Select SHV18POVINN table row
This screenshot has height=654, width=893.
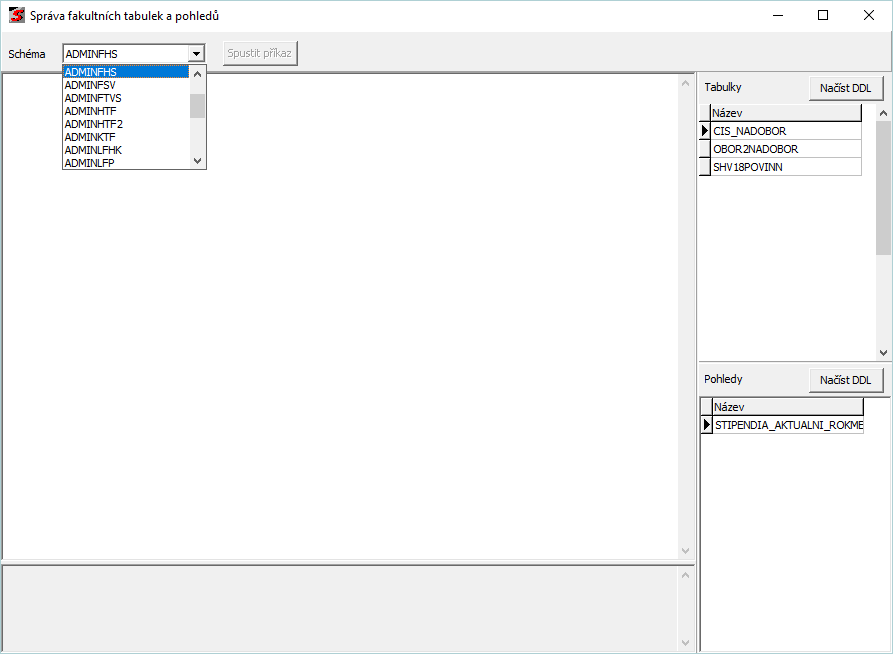[785, 167]
